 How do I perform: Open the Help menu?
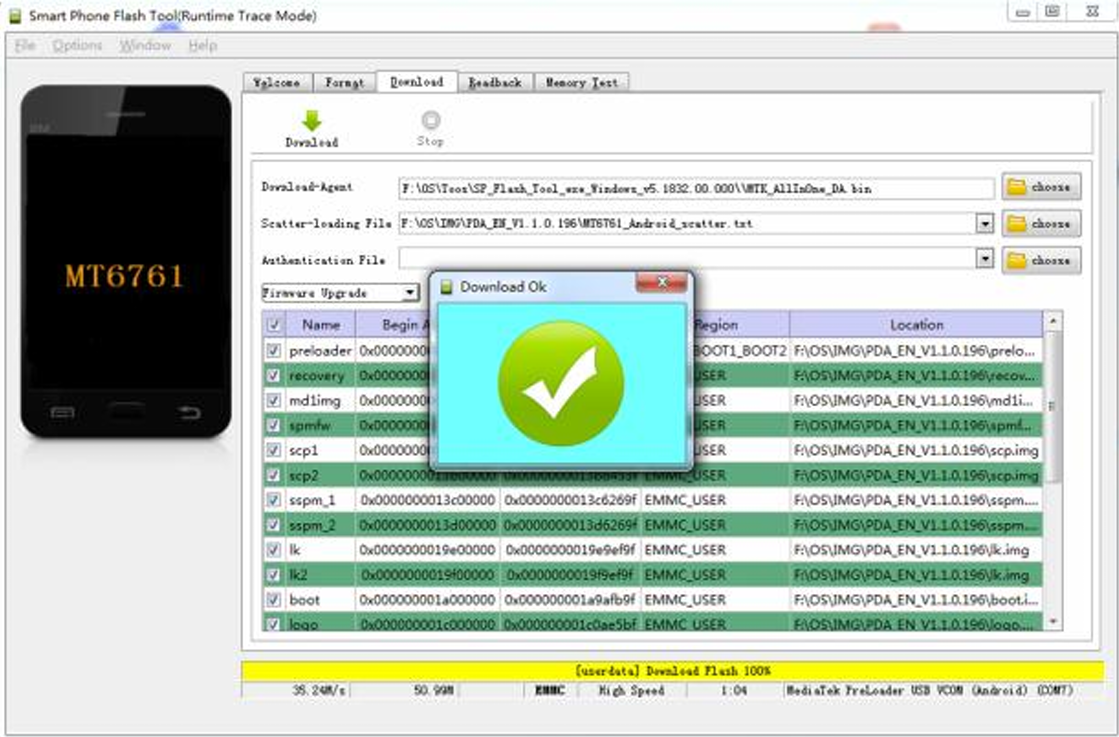click(203, 46)
